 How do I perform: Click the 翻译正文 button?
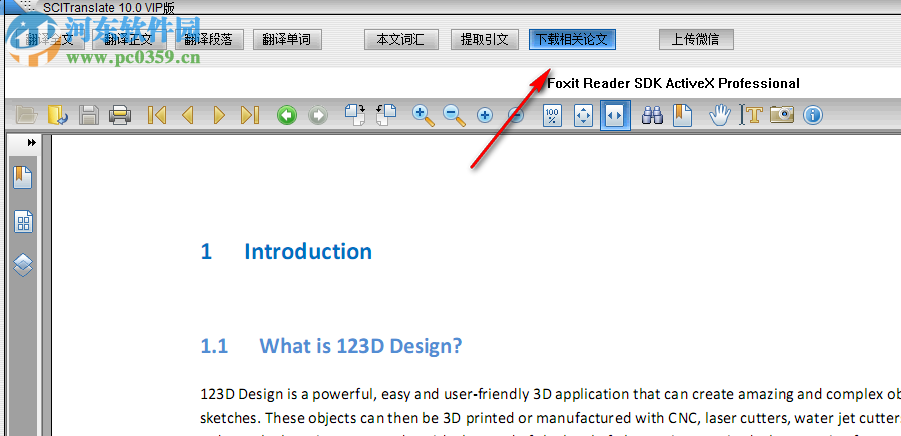[x=129, y=39]
